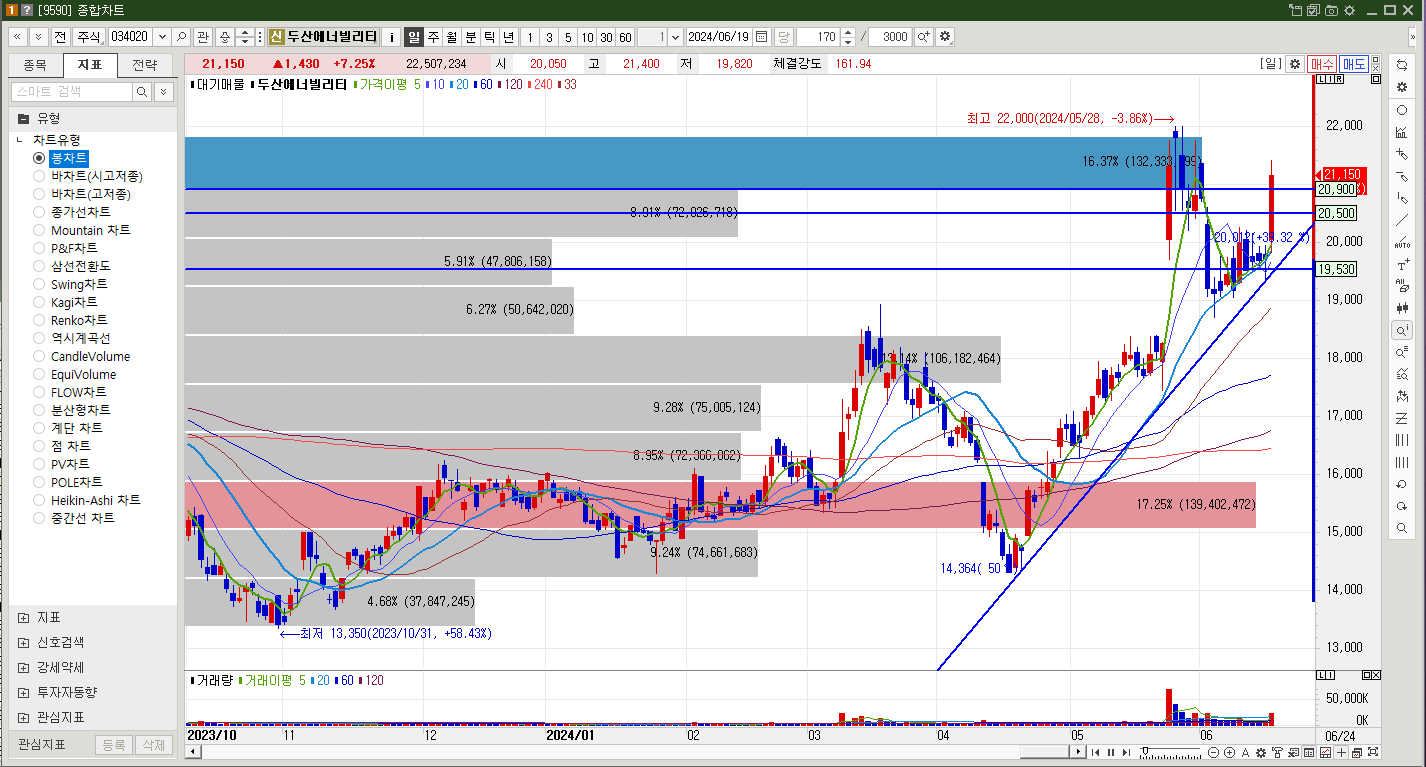
Task: Click the 170 candle count field
Action: [818, 36]
